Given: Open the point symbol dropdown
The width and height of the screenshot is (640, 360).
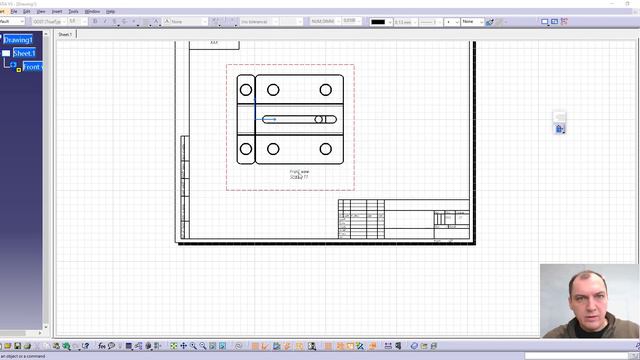Looking at the screenshot, I should coord(452,22).
